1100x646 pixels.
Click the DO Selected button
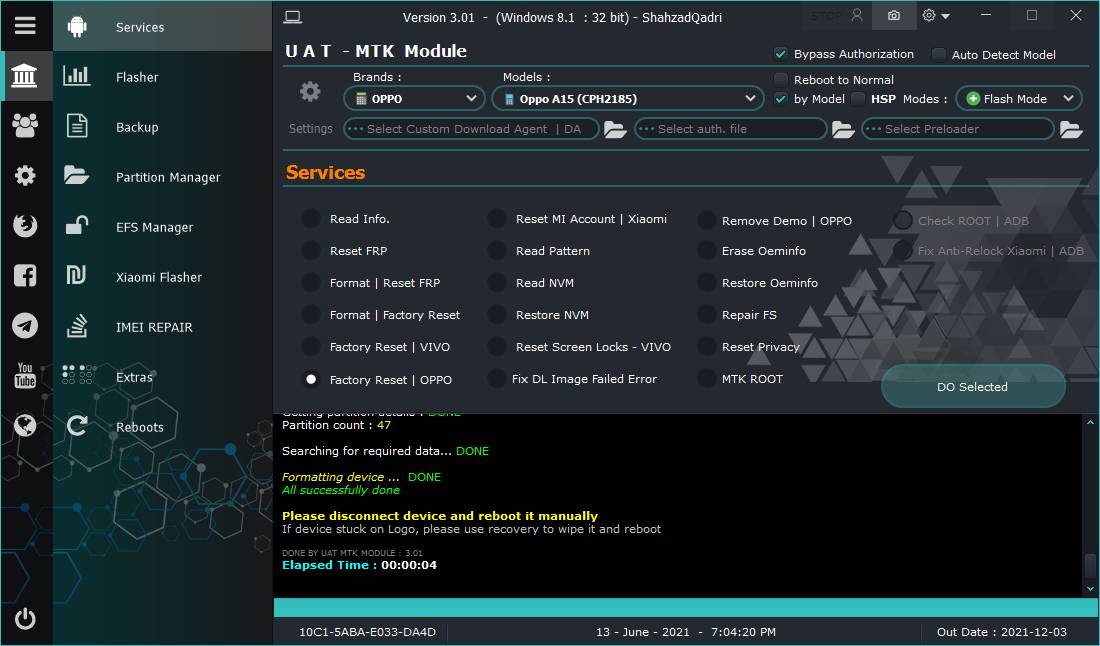972,387
